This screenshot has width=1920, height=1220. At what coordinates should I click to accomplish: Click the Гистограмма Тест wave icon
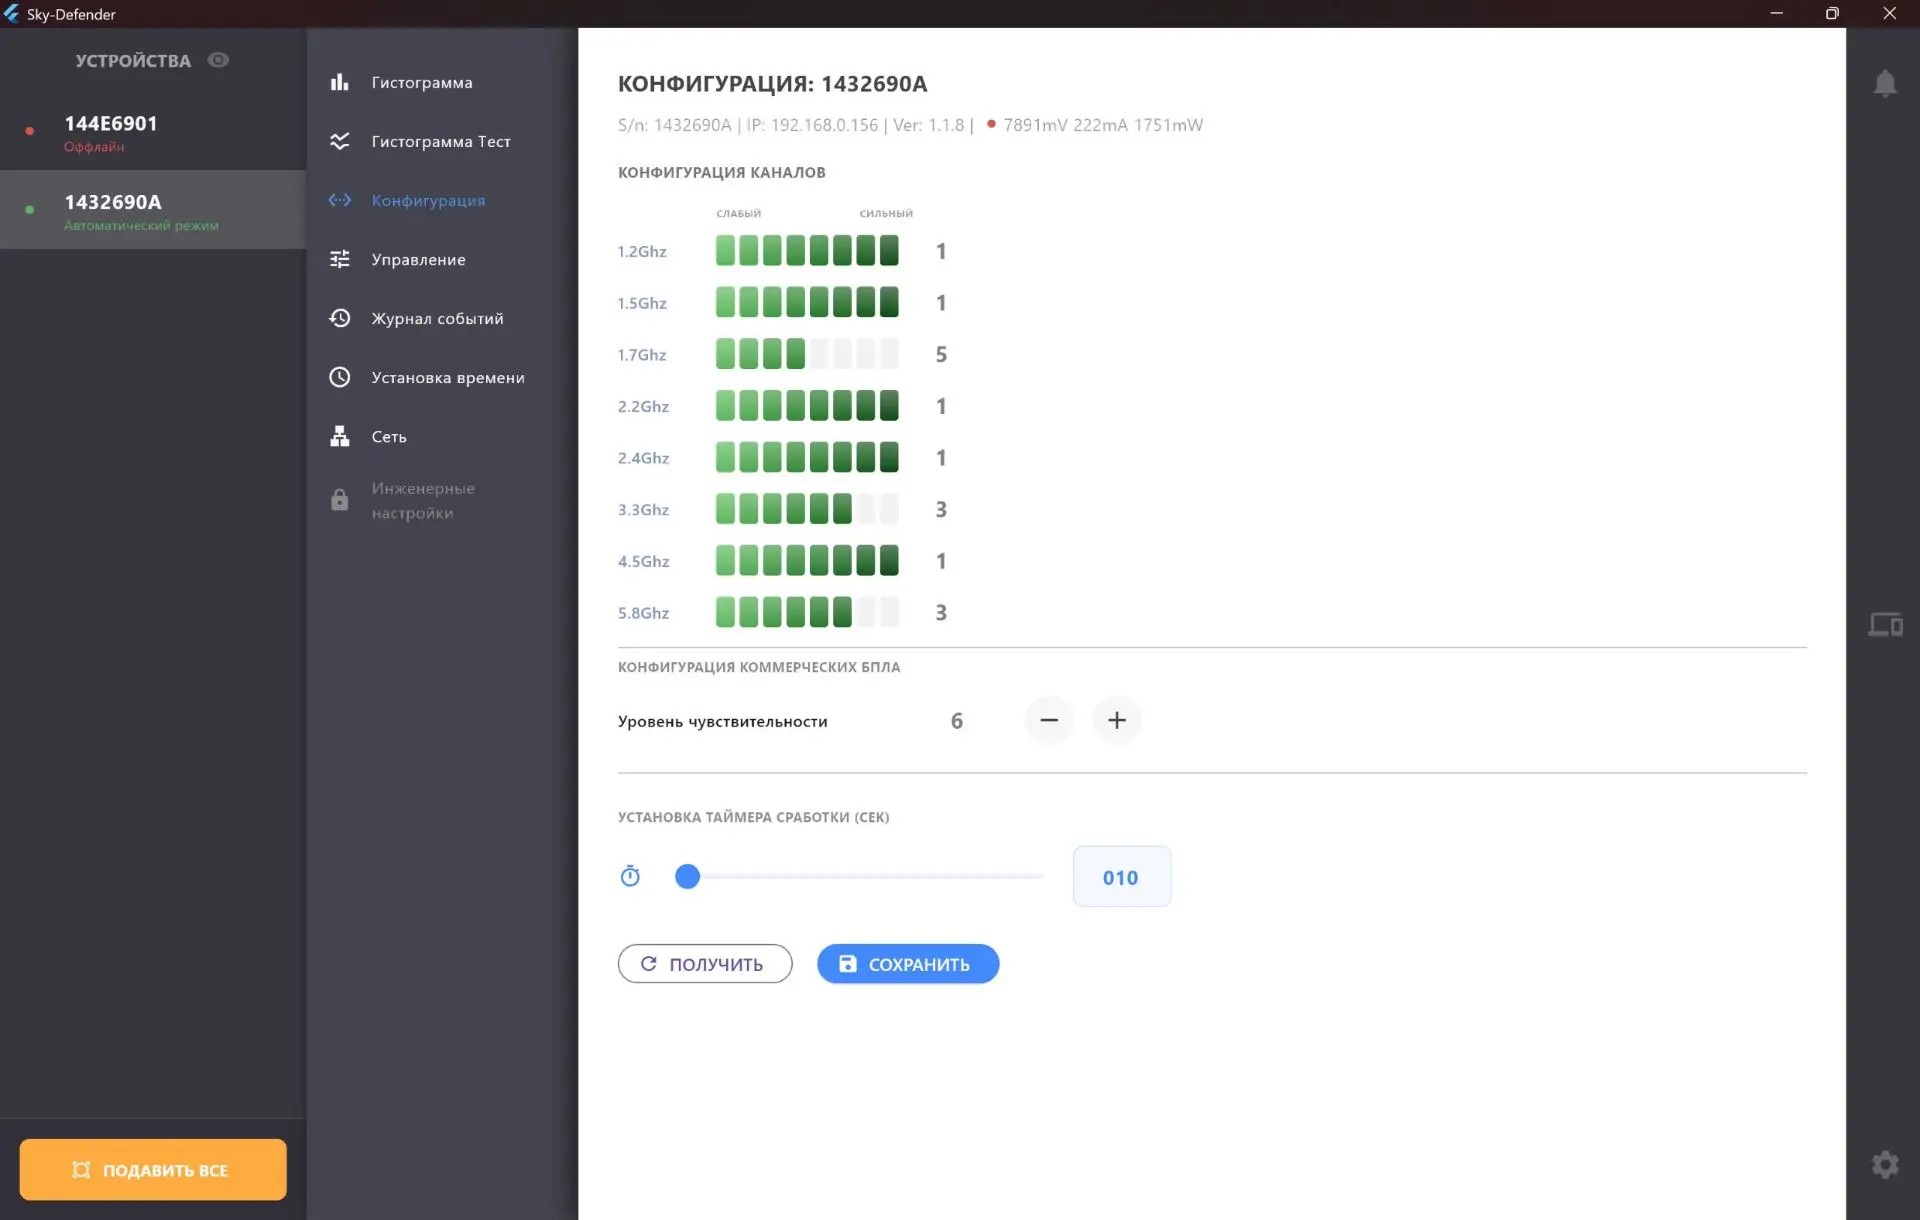click(340, 141)
